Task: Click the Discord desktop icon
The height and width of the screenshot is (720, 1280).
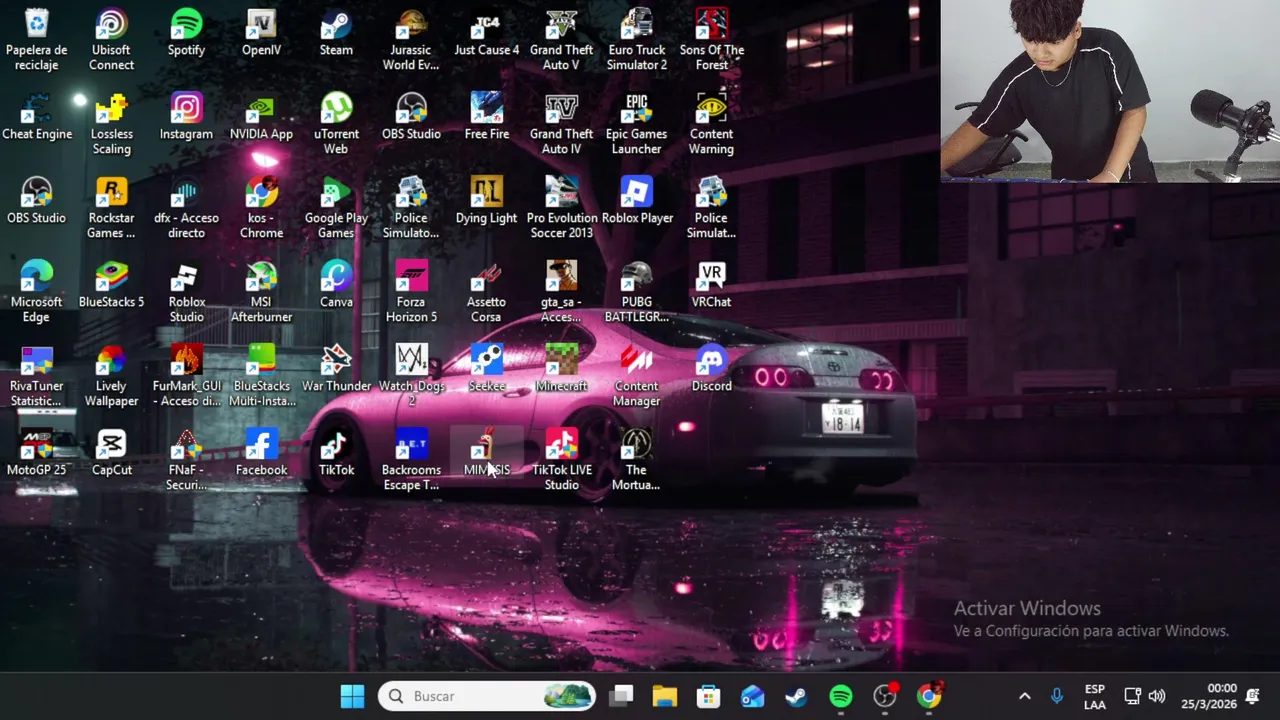Action: (711, 369)
